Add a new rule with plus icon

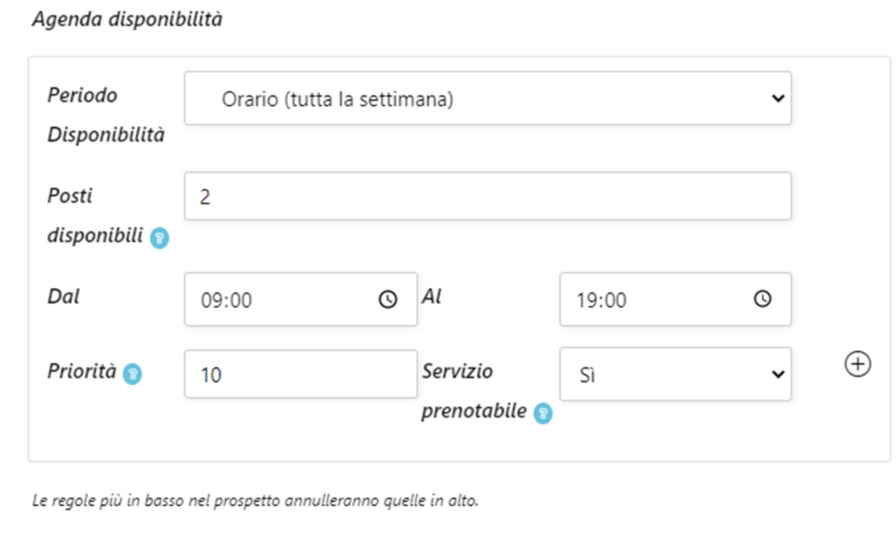(x=857, y=365)
